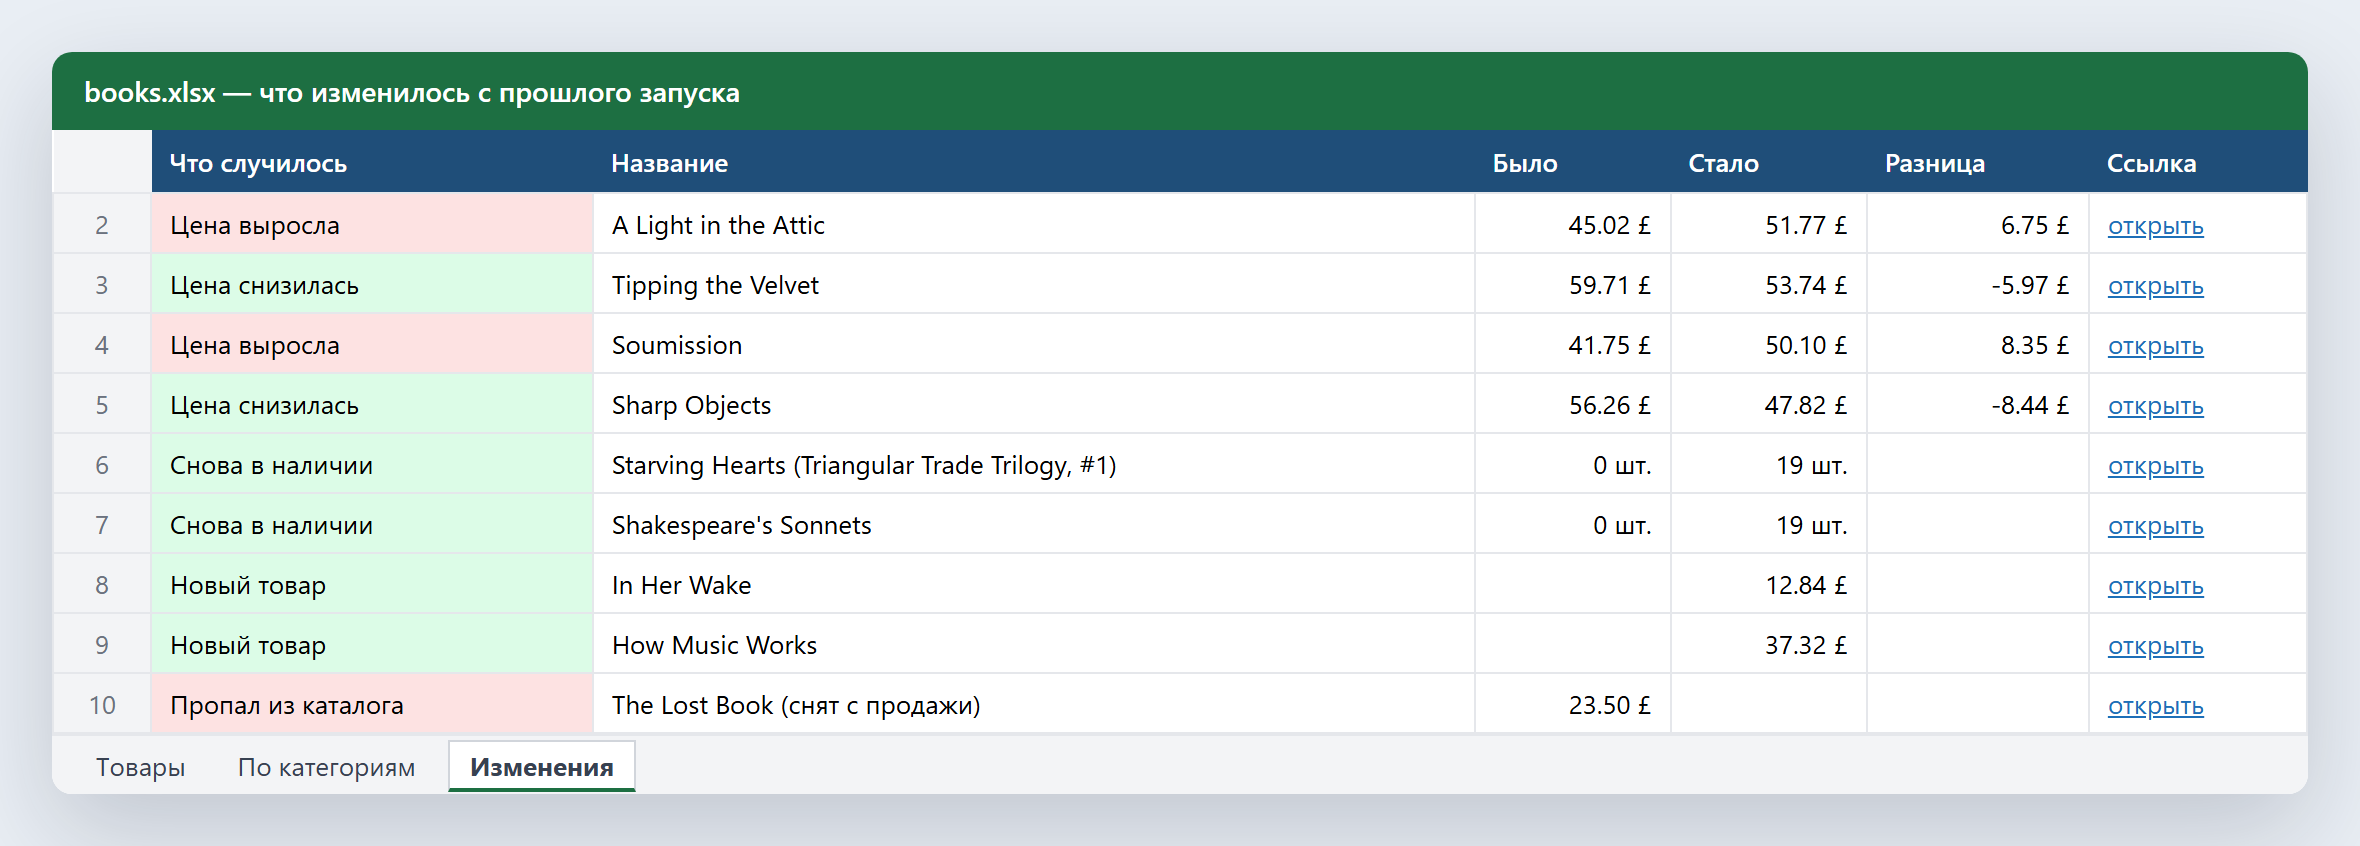
Task: Open The Lost Book link
Action: [2155, 706]
